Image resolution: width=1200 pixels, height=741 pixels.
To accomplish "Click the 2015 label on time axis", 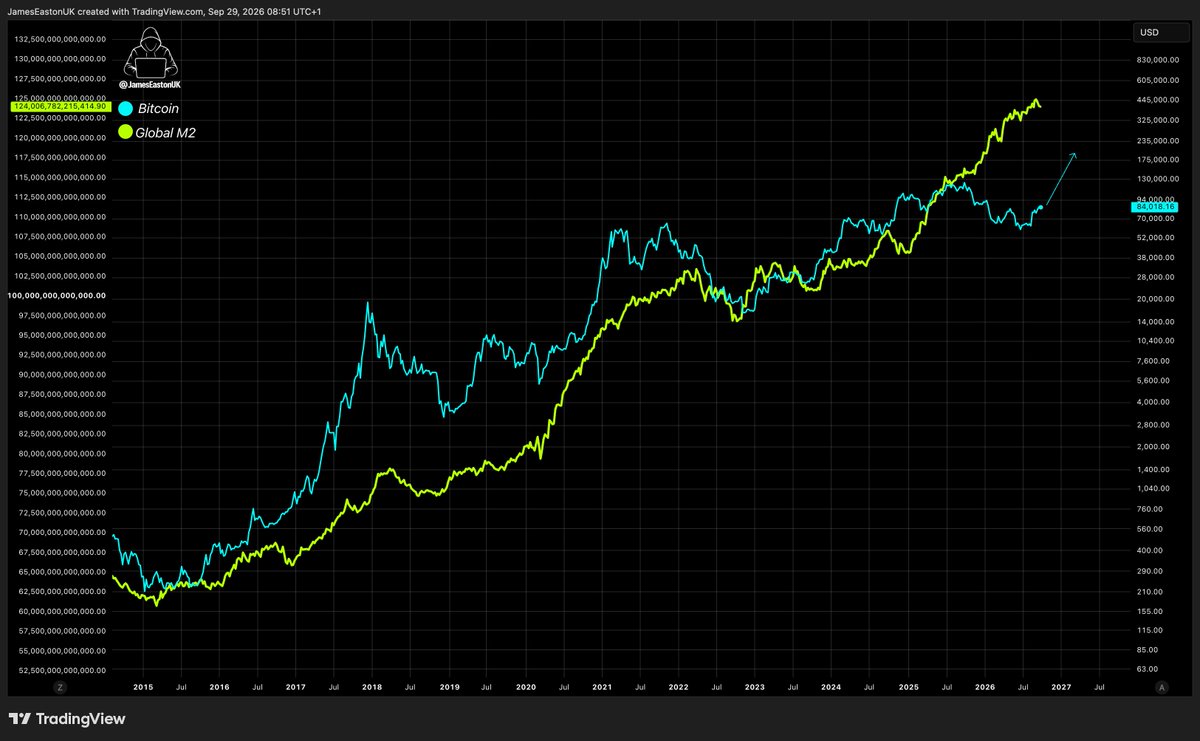I will click(142, 687).
